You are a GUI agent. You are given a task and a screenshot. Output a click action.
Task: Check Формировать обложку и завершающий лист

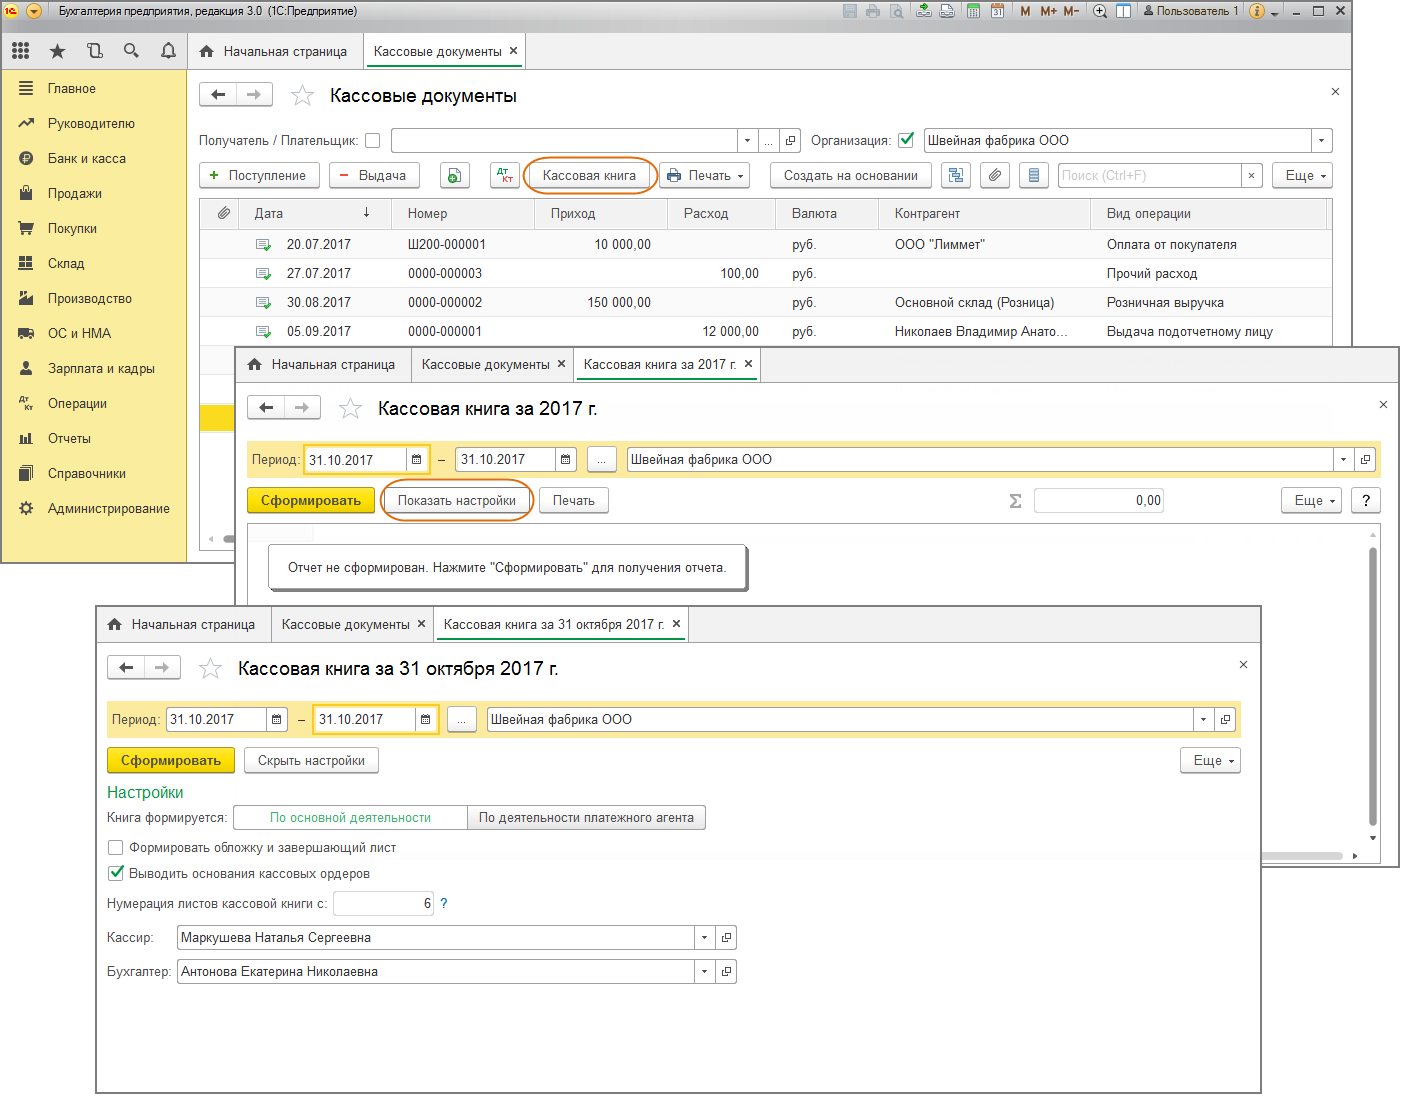point(116,848)
